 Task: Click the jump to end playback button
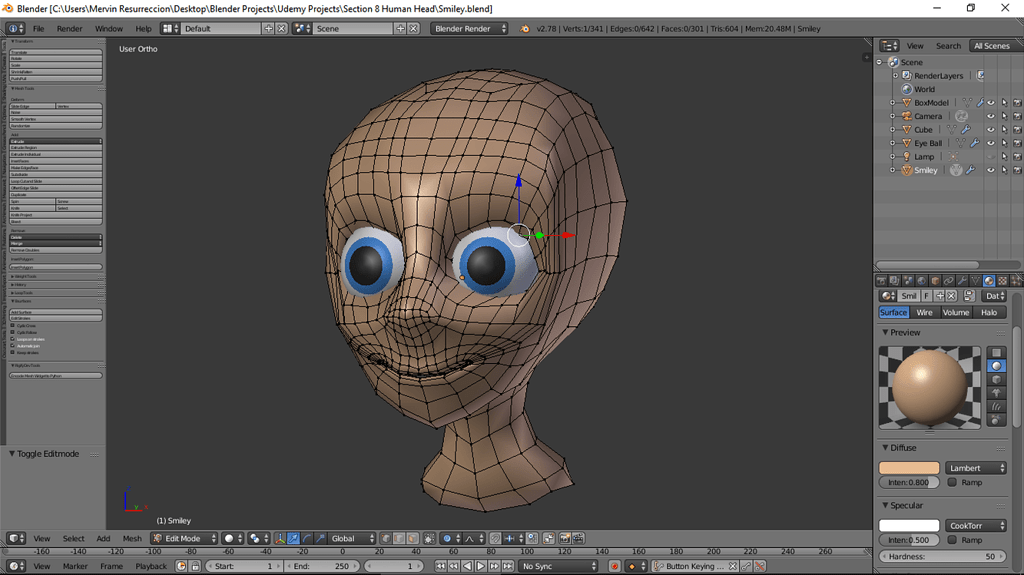click(507, 566)
